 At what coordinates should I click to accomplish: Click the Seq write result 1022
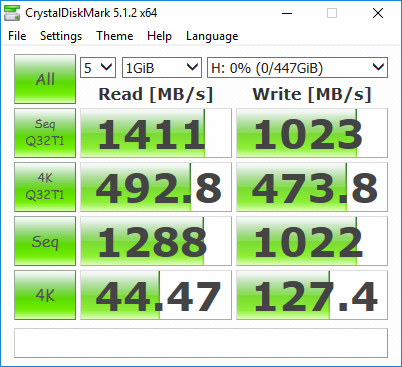[312, 241]
